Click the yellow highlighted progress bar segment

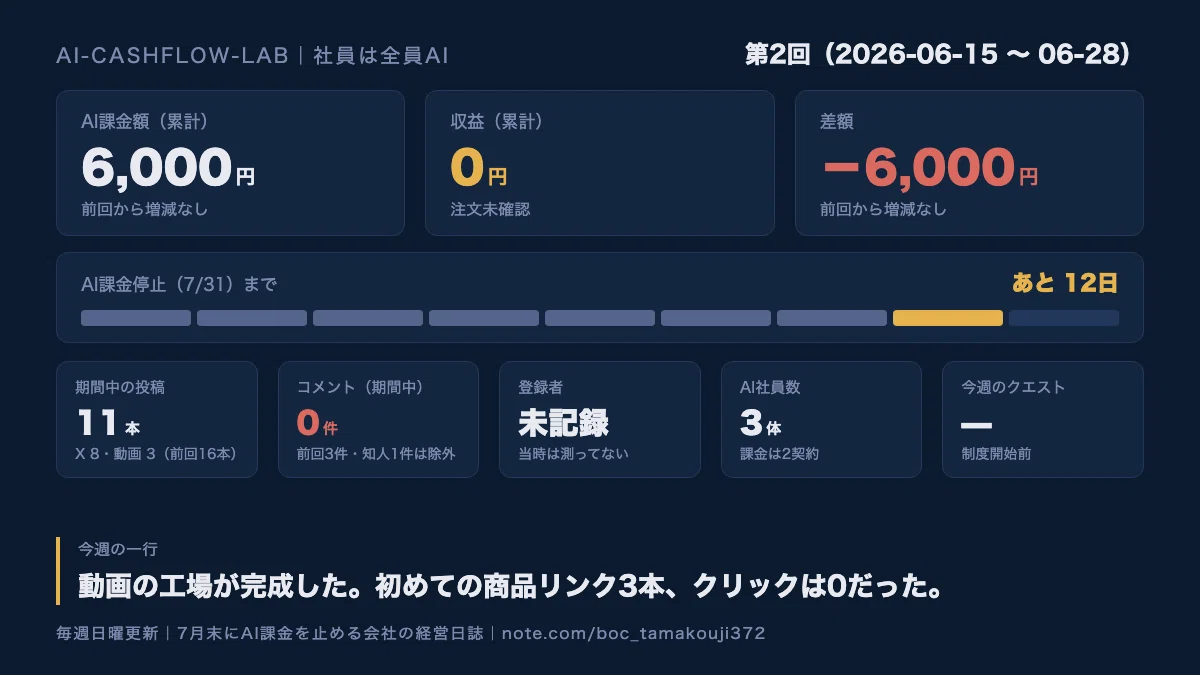point(948,318)
